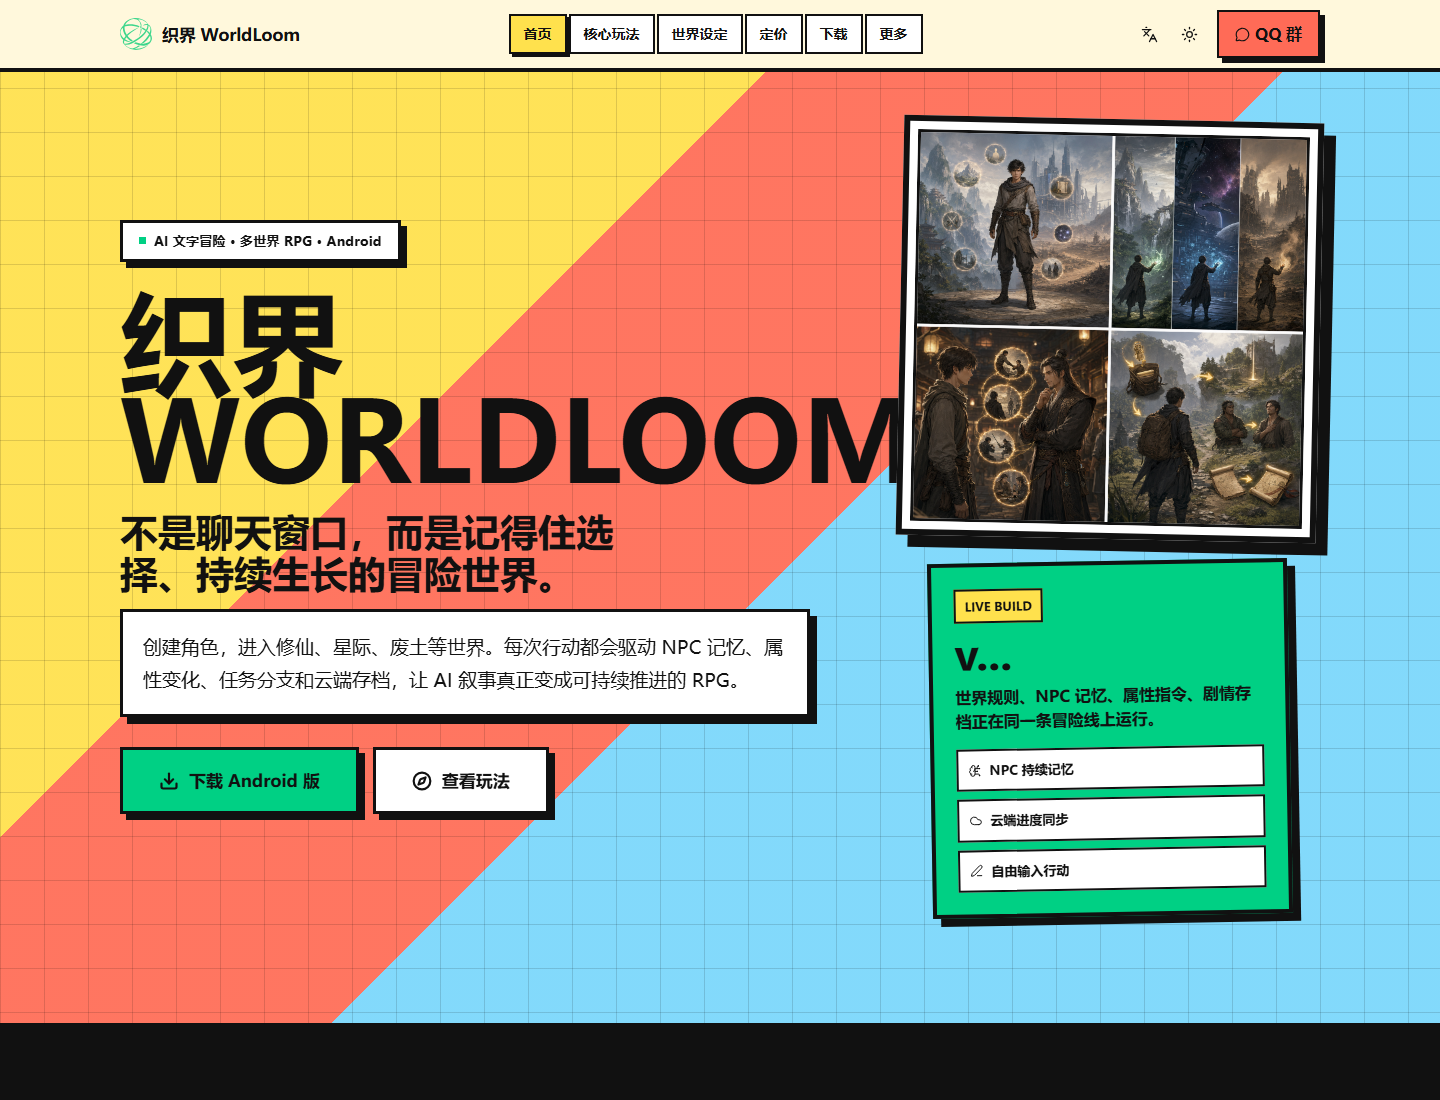Click the LIVE BUILD badge
This screenshot has height=1100, width=1440.
[x=998, y=606]
